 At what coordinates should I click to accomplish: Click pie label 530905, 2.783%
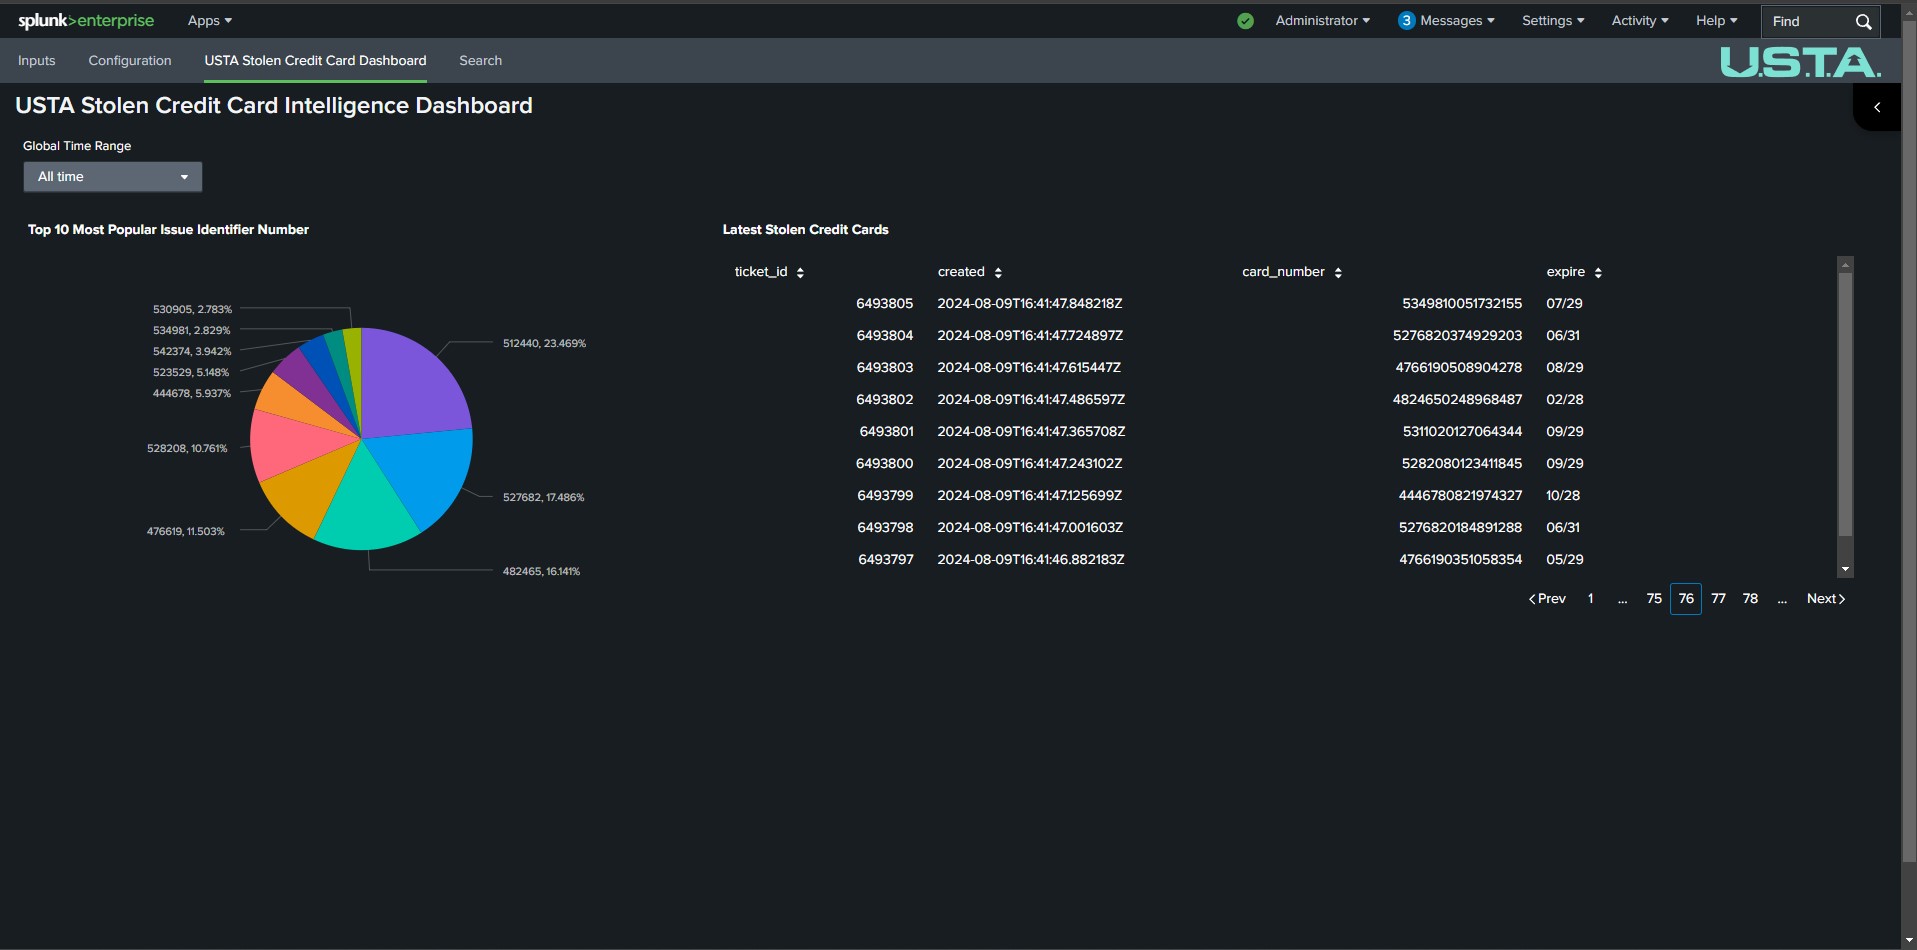(x=192, y=310)
